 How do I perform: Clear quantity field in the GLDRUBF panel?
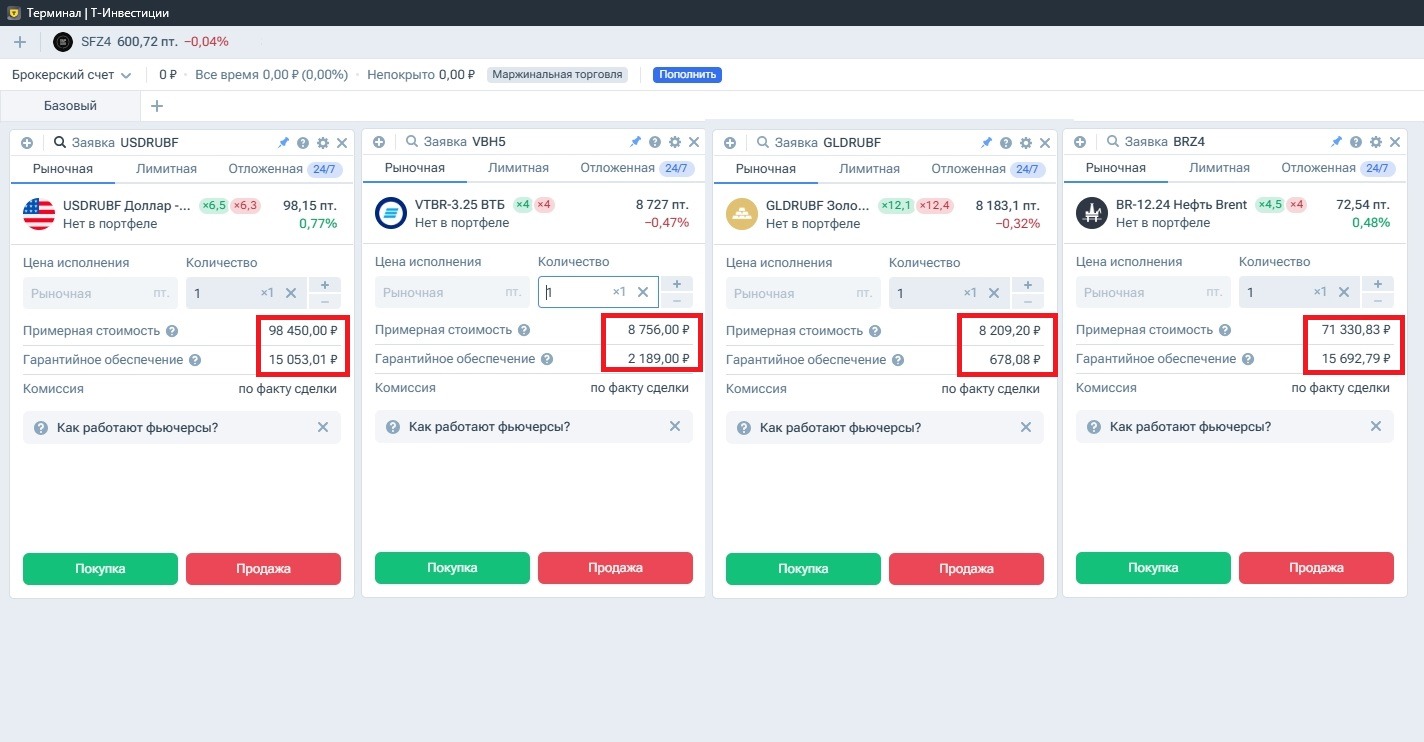pyautogui.click(x=994, y=293)
